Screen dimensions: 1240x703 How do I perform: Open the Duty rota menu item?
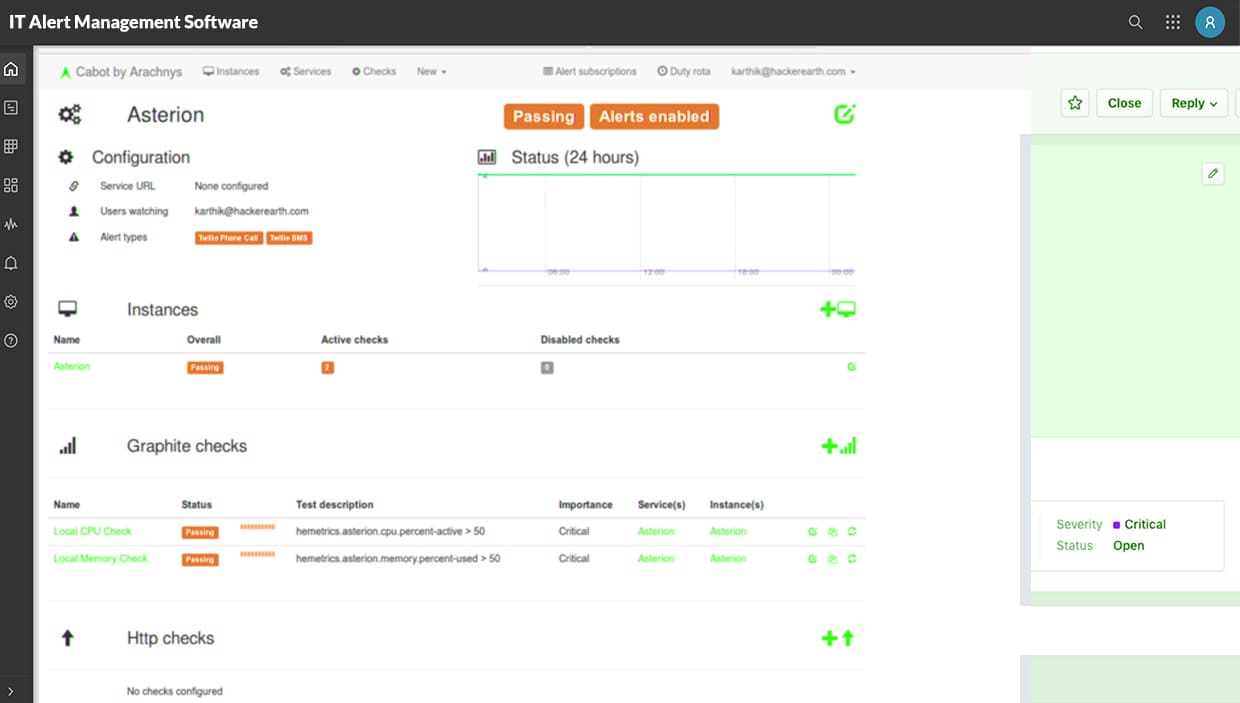point(684,71)
